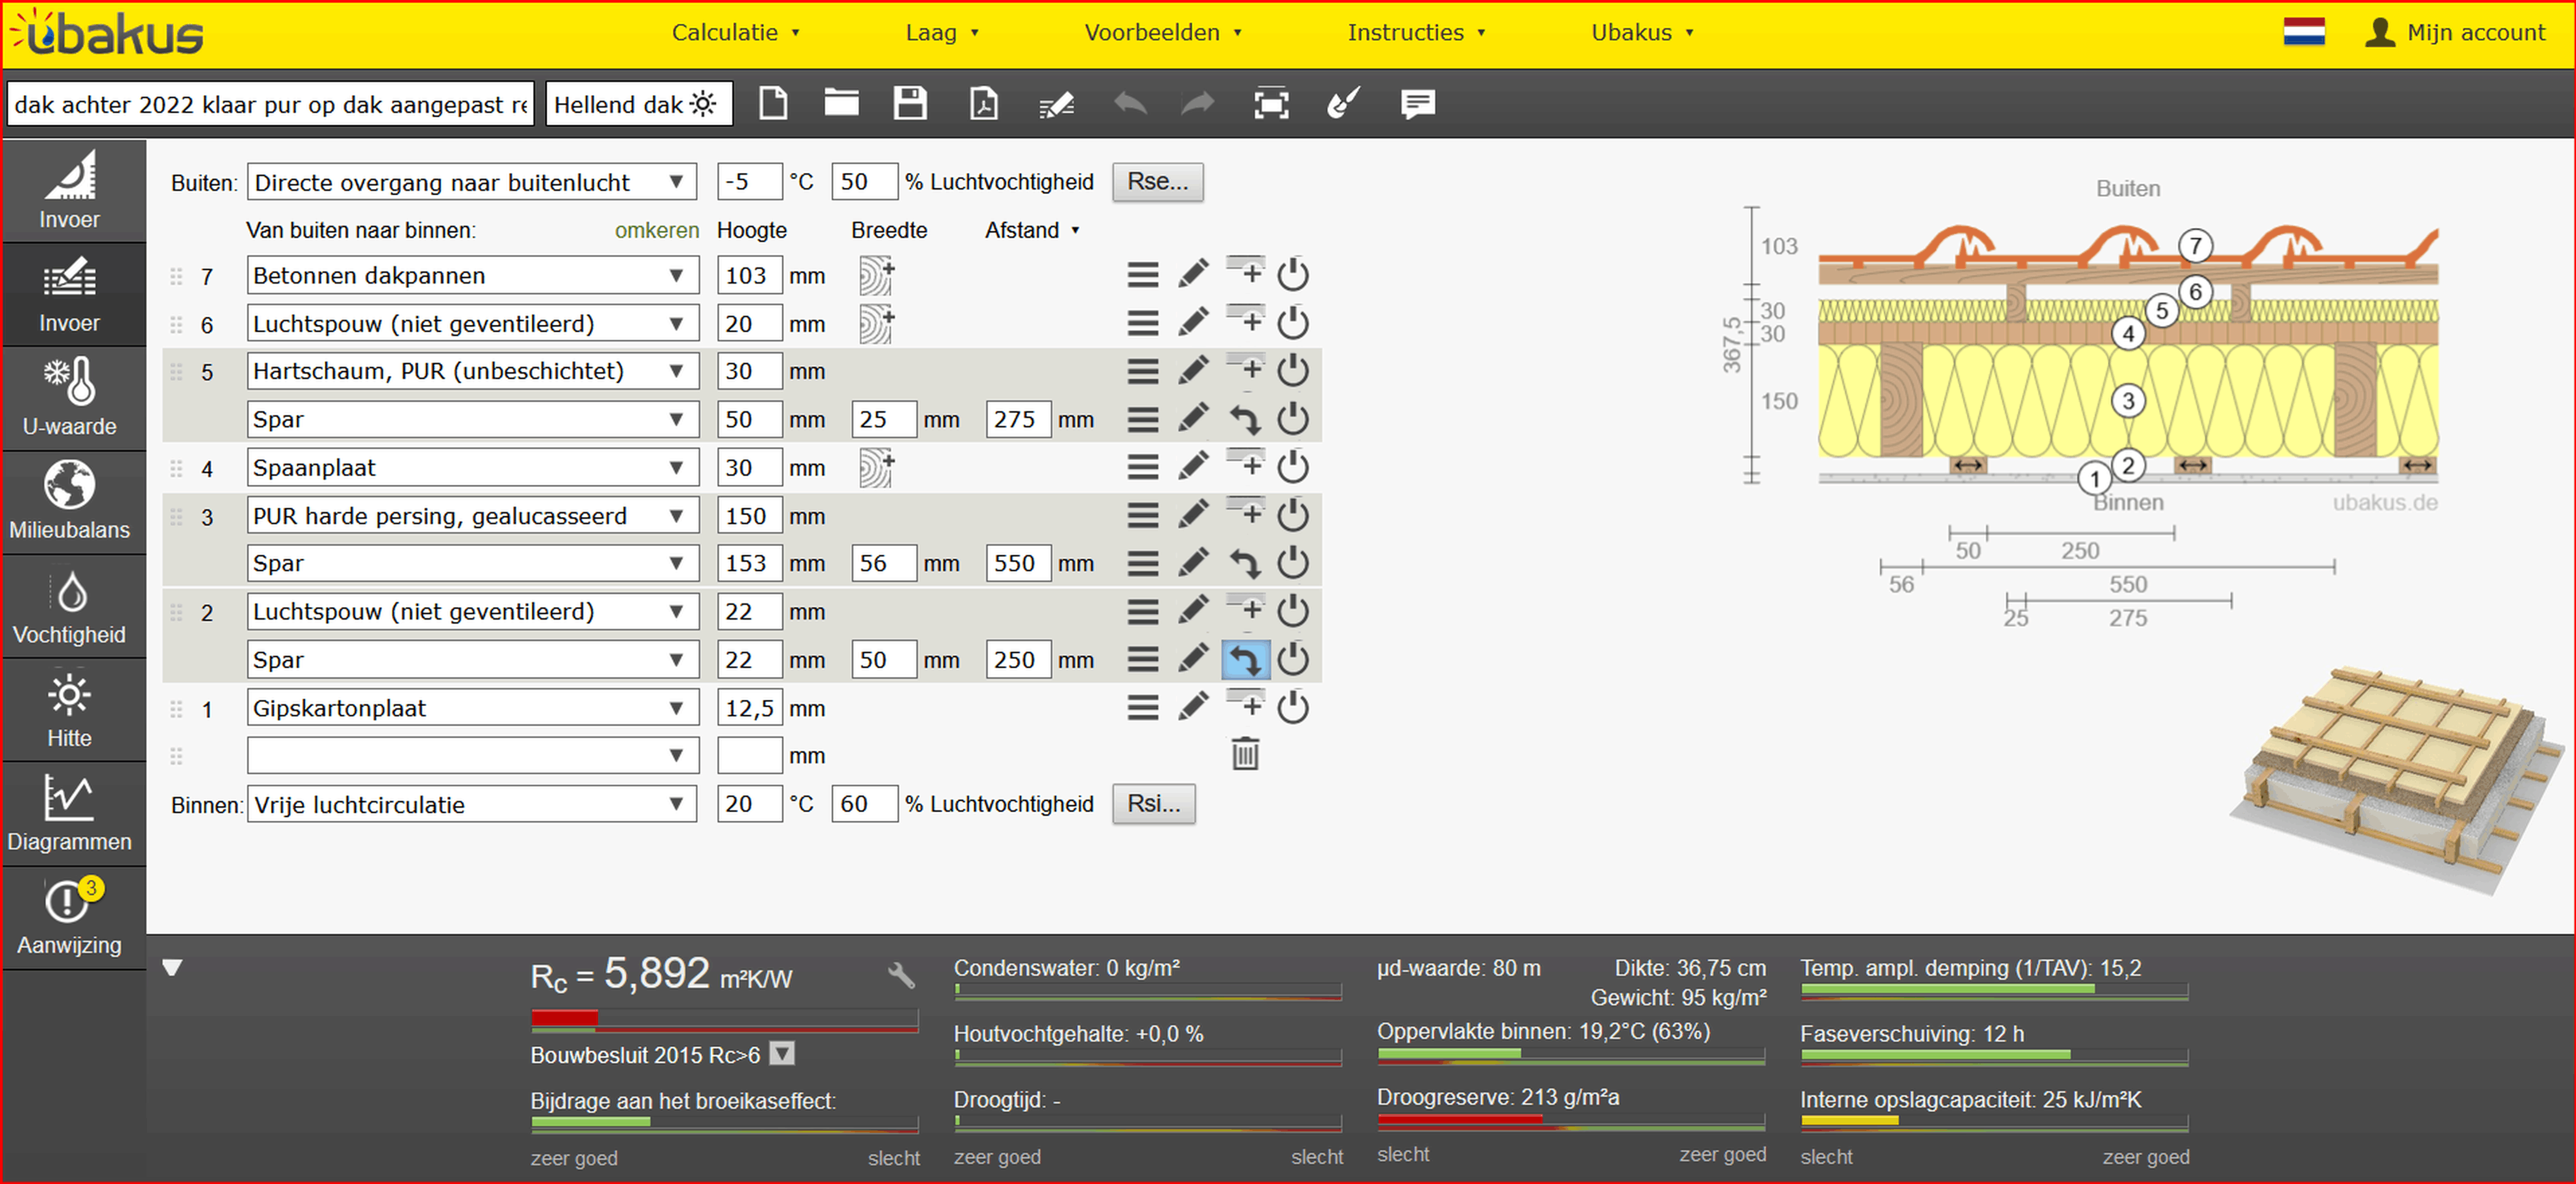The height and width of the screenshot is (1184, 2576).
Task: Toggle power icon for Betonnen dakpannen layer
Action: tap(1293, 275)
